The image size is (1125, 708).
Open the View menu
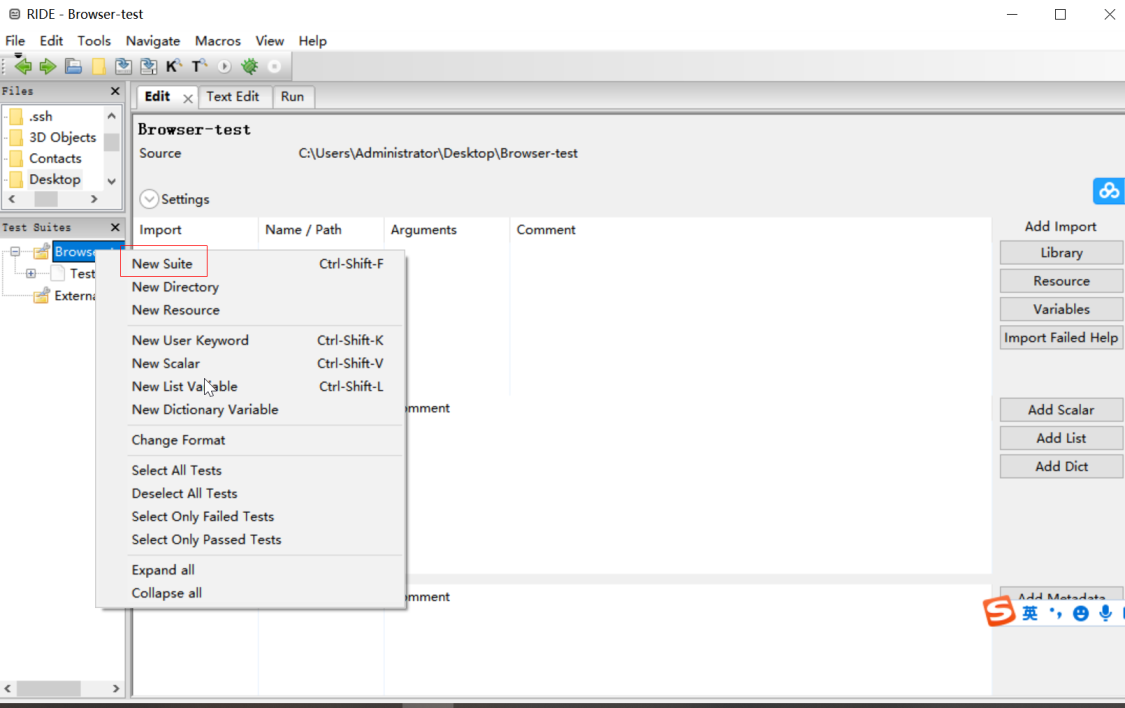[270, 41]
